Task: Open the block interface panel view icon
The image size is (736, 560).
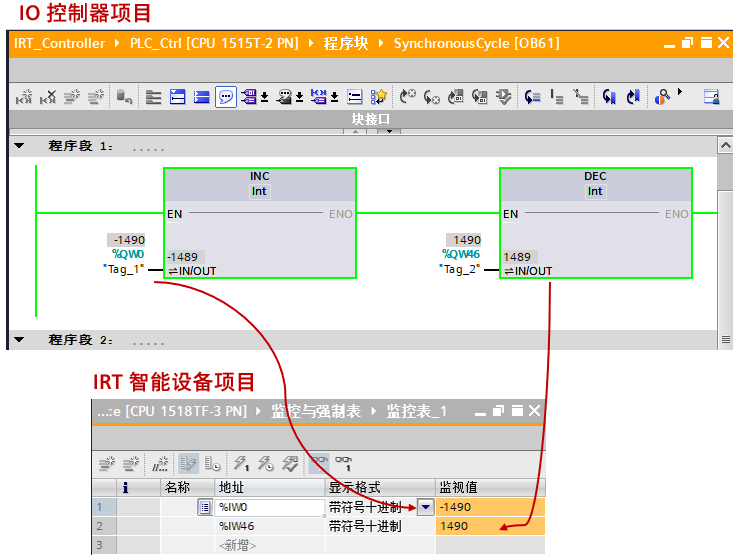Action: click(x=712, y=97)
